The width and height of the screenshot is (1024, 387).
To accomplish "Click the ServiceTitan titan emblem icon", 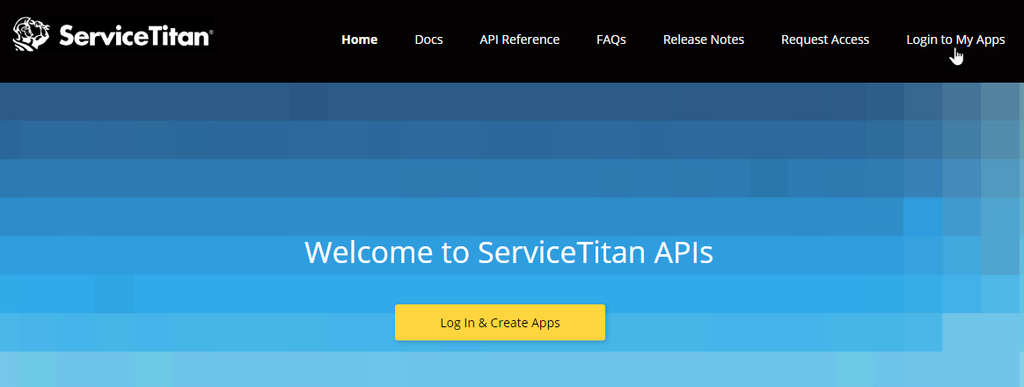I will click(31, 35).
